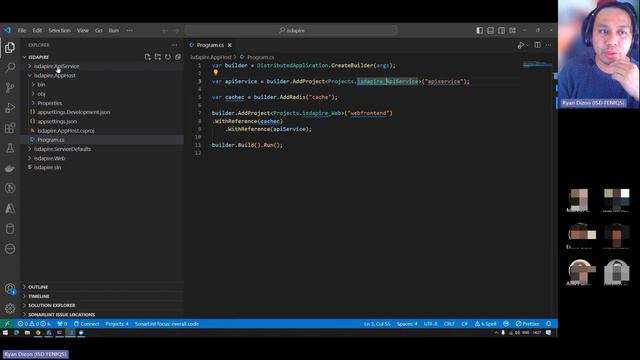The height and width of the screenshot is (360, 640).
Task: Toggle the secondary side bar layout icon
Action: [x=501, y=31]
